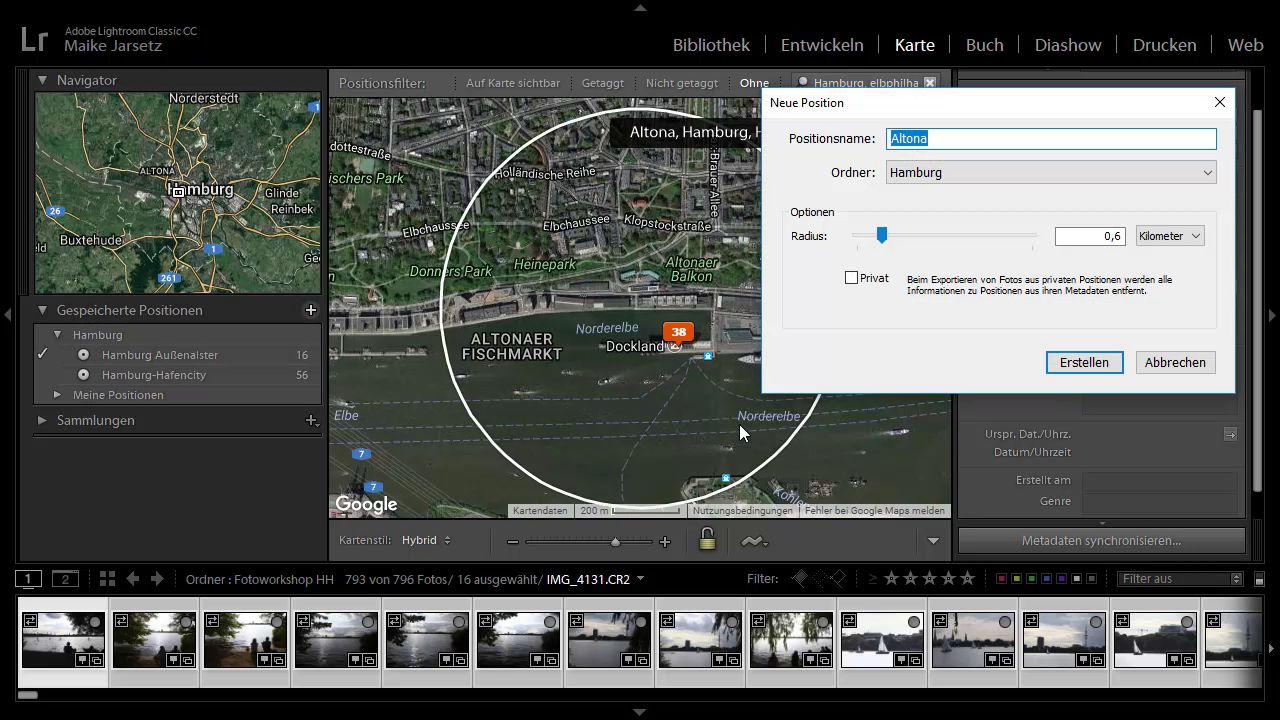Image resolution: width=1280 pixels, height=720 pixels.
Task: Click the orange 38 photo cluster marker
Action: (x=678, y=333)
